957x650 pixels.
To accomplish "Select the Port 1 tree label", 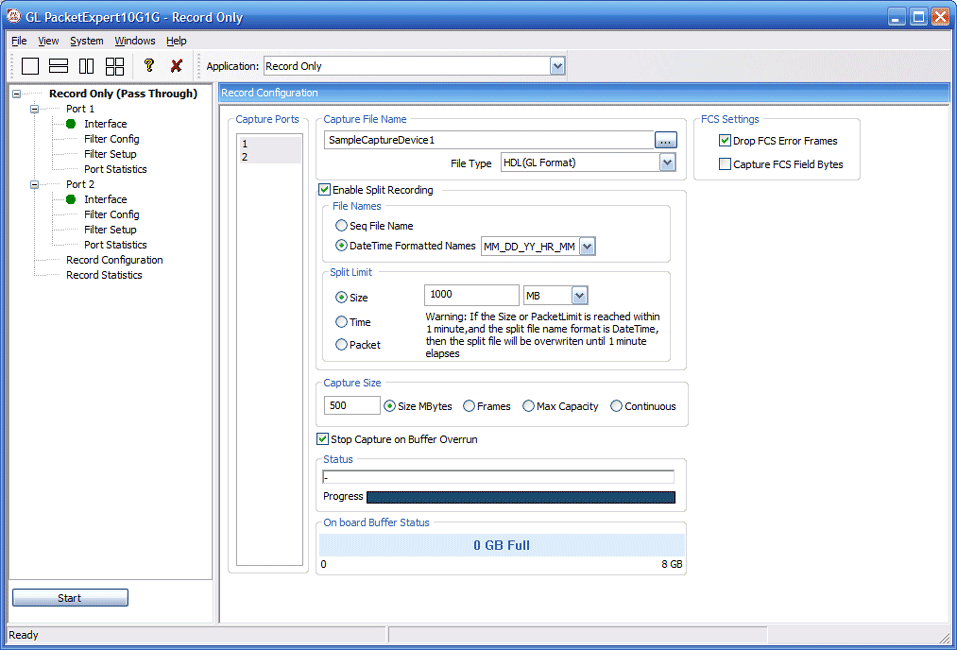I will [80, 109].
